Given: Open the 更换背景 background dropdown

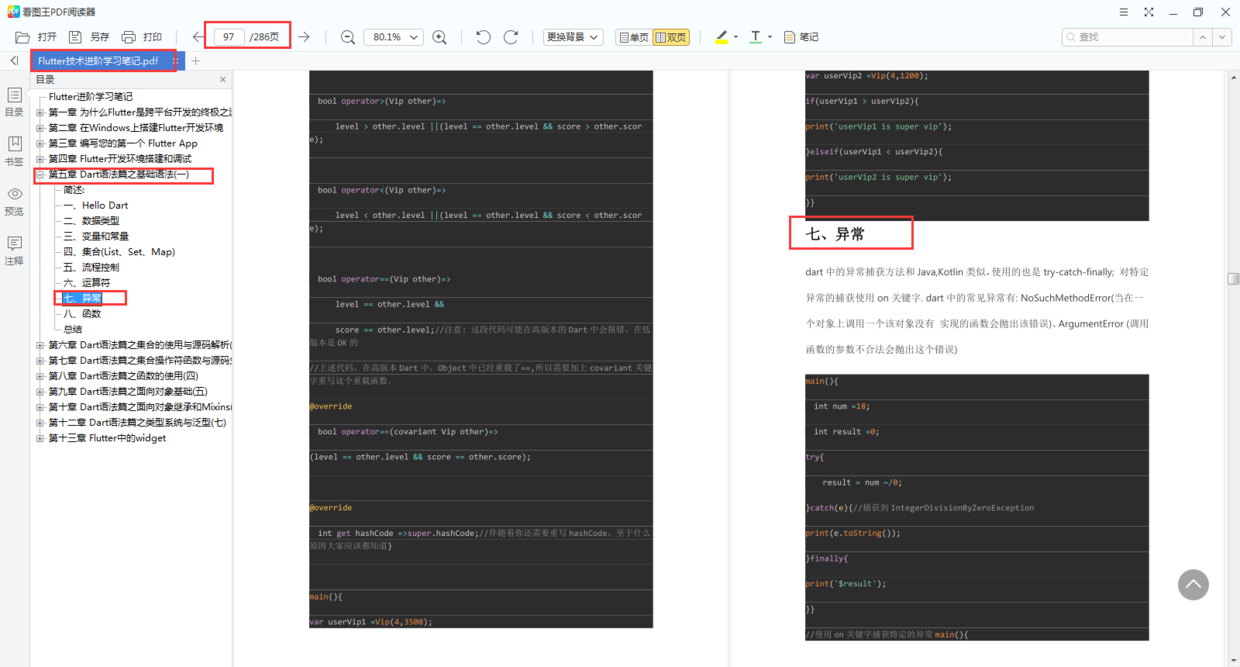Looking at the screenshot, I should [573, 37].
